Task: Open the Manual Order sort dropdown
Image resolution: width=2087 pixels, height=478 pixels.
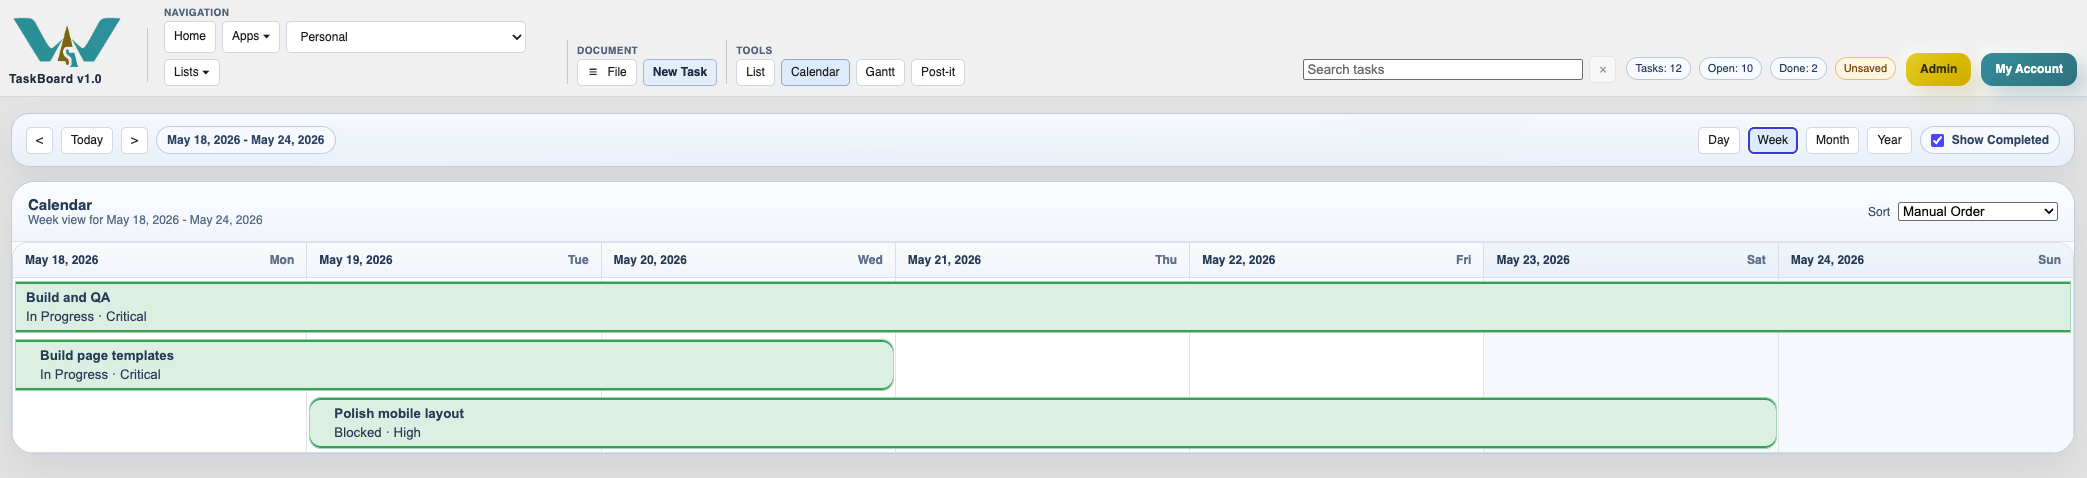Action: [x=1977, y=211]
